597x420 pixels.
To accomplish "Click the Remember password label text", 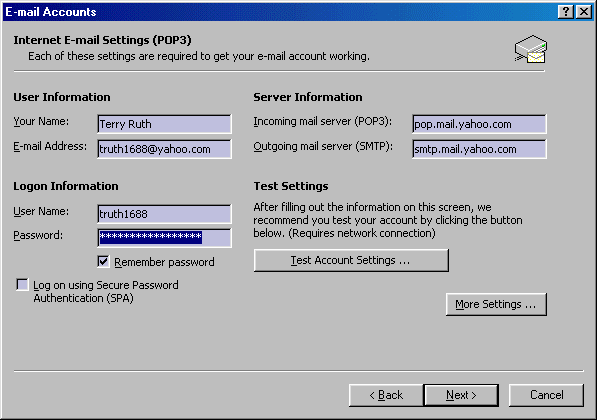I will click(164, 262).
